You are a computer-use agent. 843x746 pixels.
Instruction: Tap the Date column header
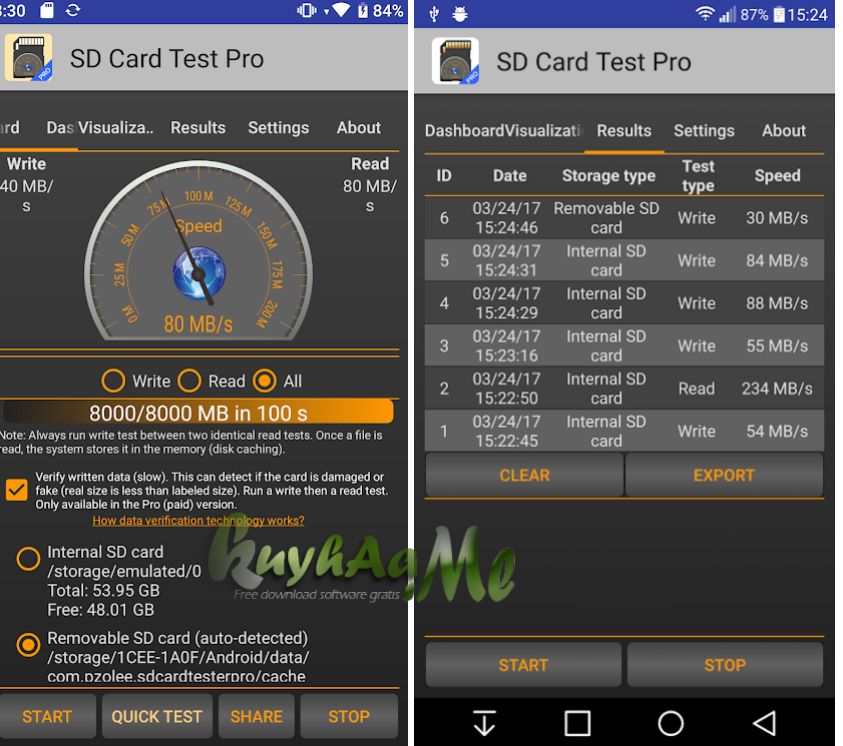tap(510, 175)
